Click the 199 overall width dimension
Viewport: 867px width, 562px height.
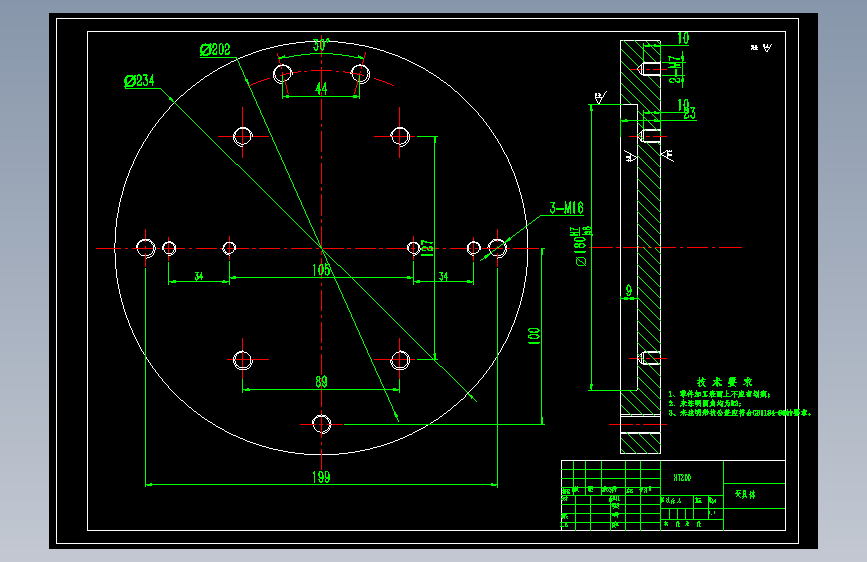click(321, 477)
